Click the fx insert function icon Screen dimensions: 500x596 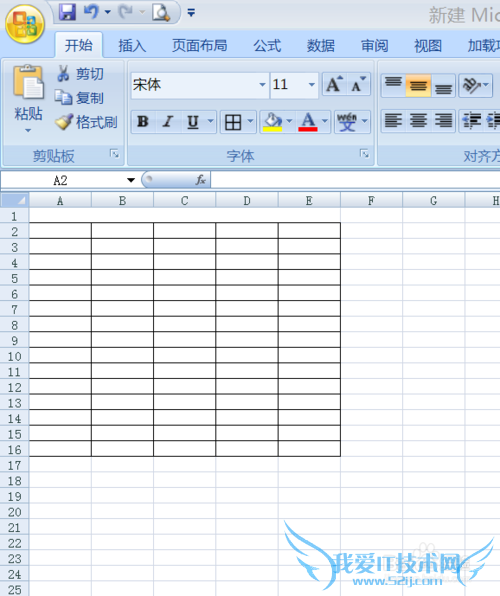coord(201,180)
